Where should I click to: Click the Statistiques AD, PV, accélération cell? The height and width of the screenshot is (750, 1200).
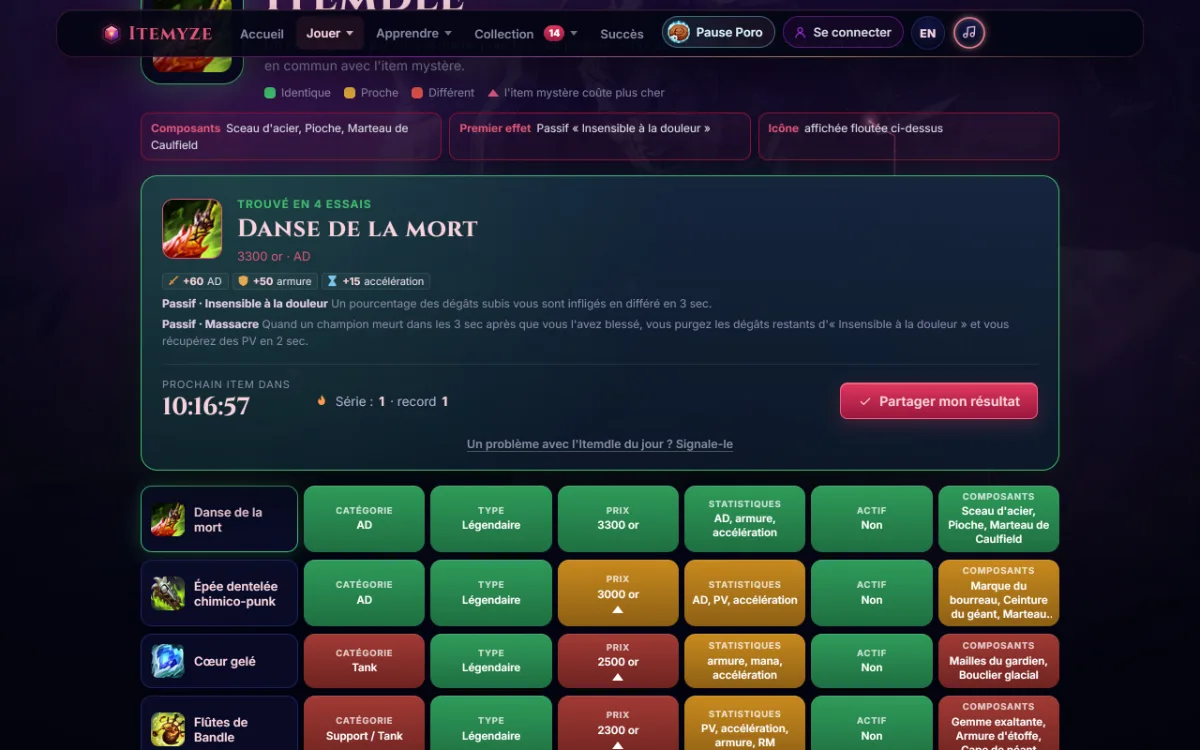tap(745, 593)
